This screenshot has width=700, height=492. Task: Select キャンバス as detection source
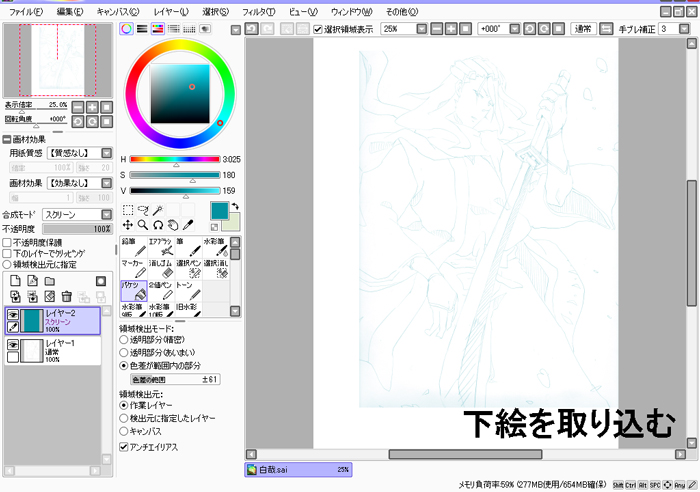124,430
